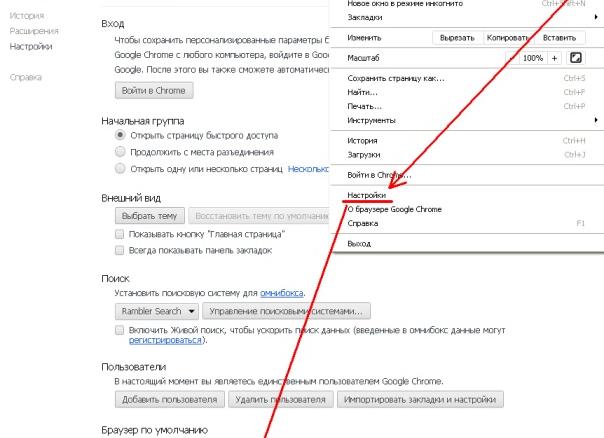Click 'Управление поисковыми системами...' button

pos(286,311)
